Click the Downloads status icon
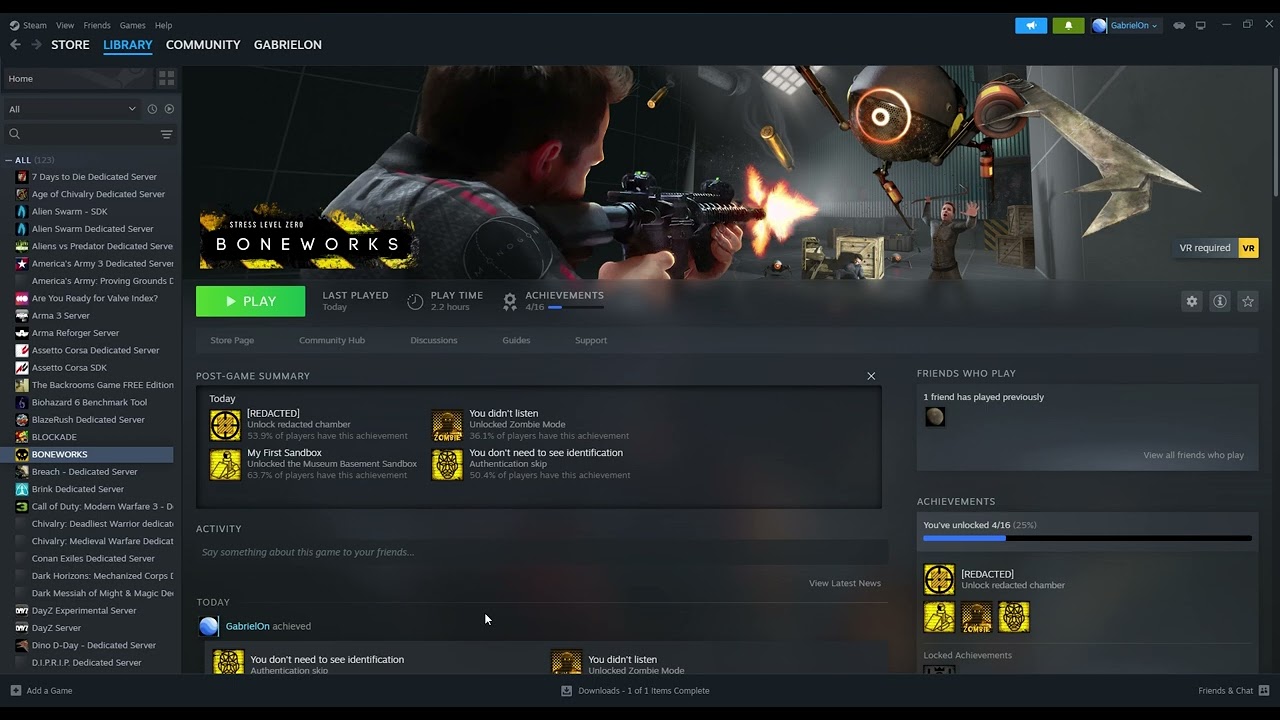Viewport: 1280px width, 720px height. pos(566,690)
